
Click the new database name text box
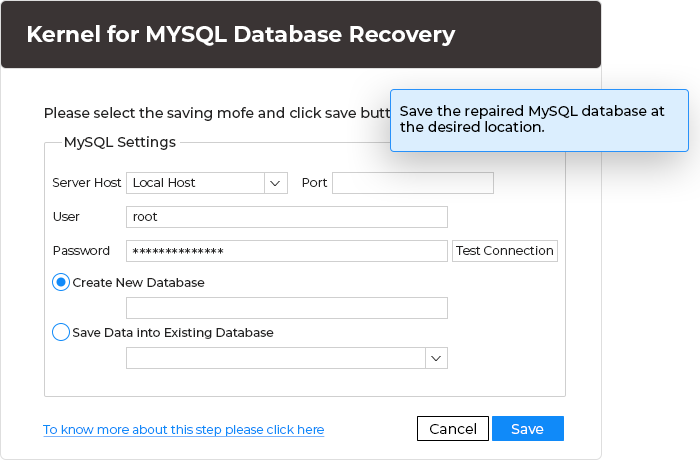click(286, 308)
